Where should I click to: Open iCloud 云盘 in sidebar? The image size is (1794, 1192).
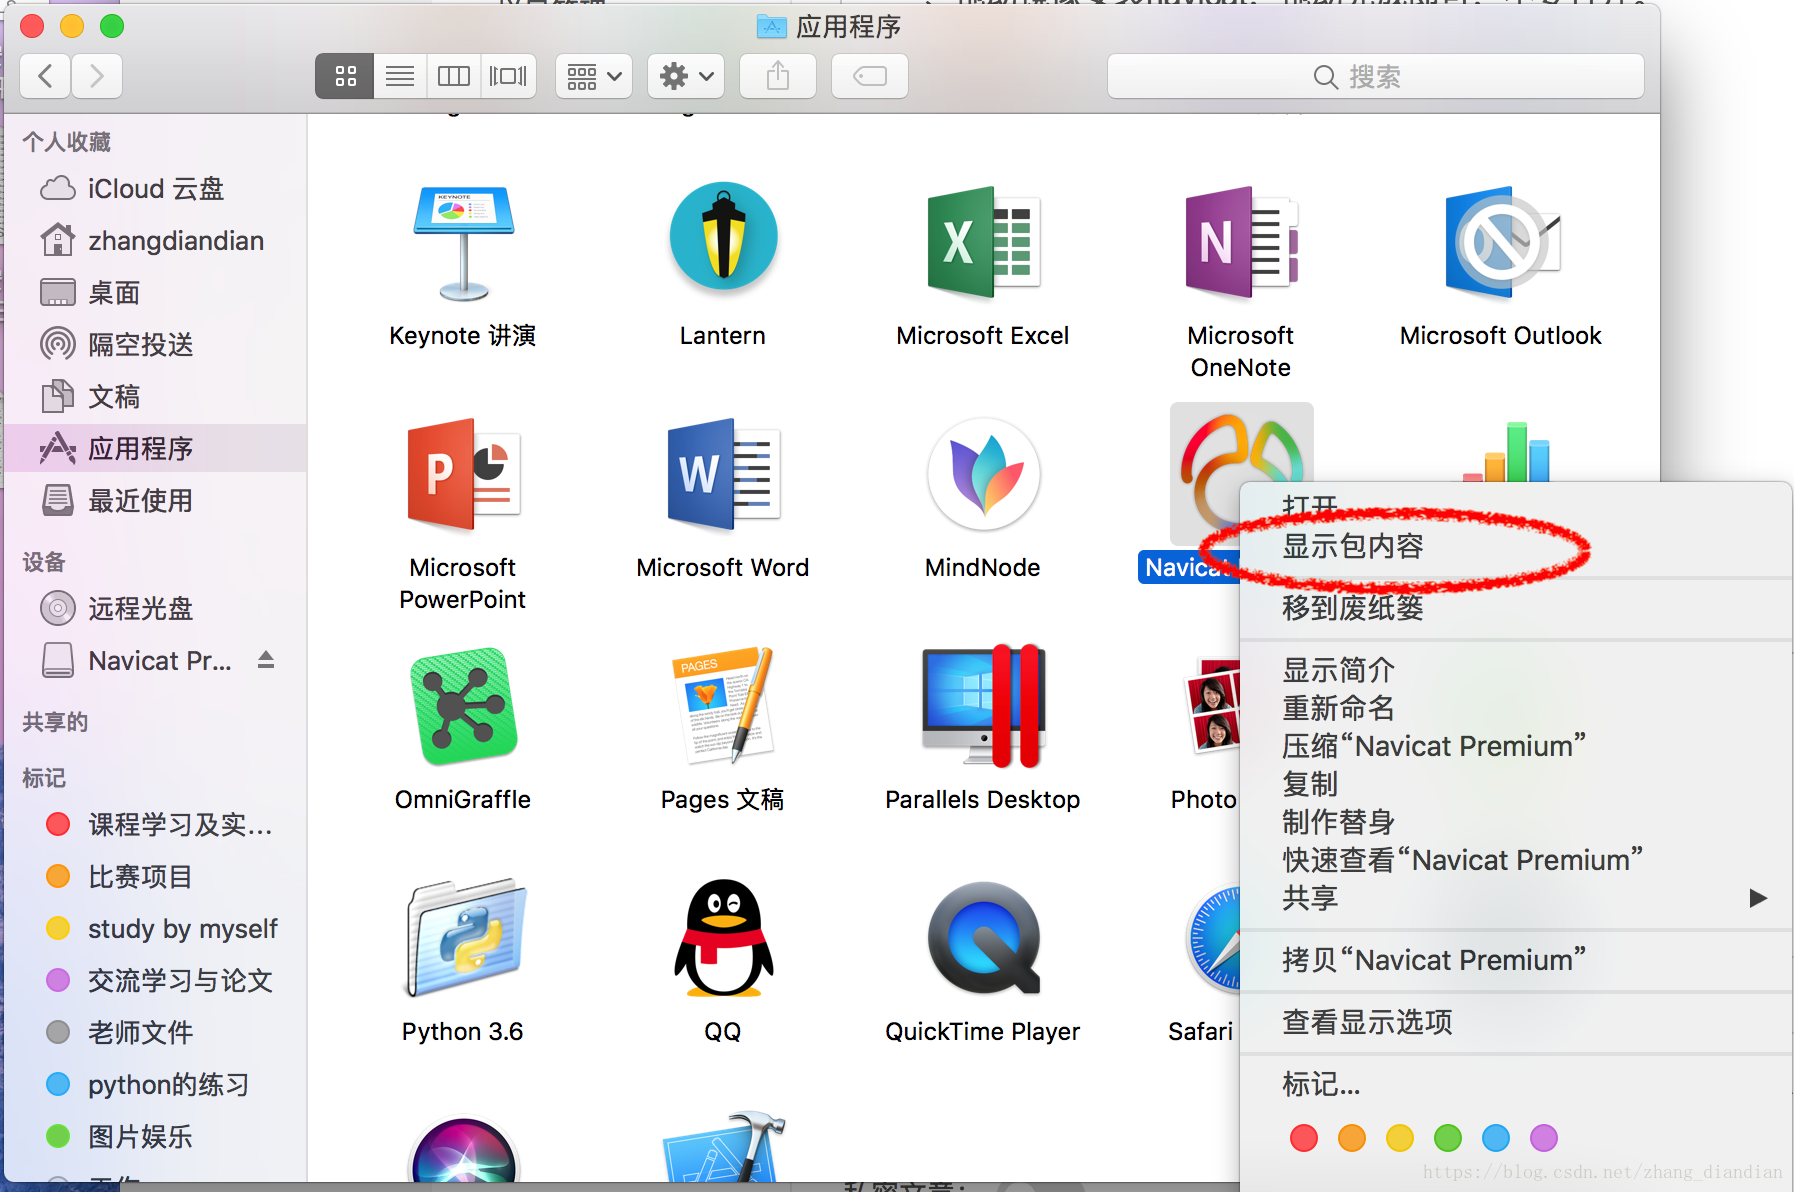155,189
